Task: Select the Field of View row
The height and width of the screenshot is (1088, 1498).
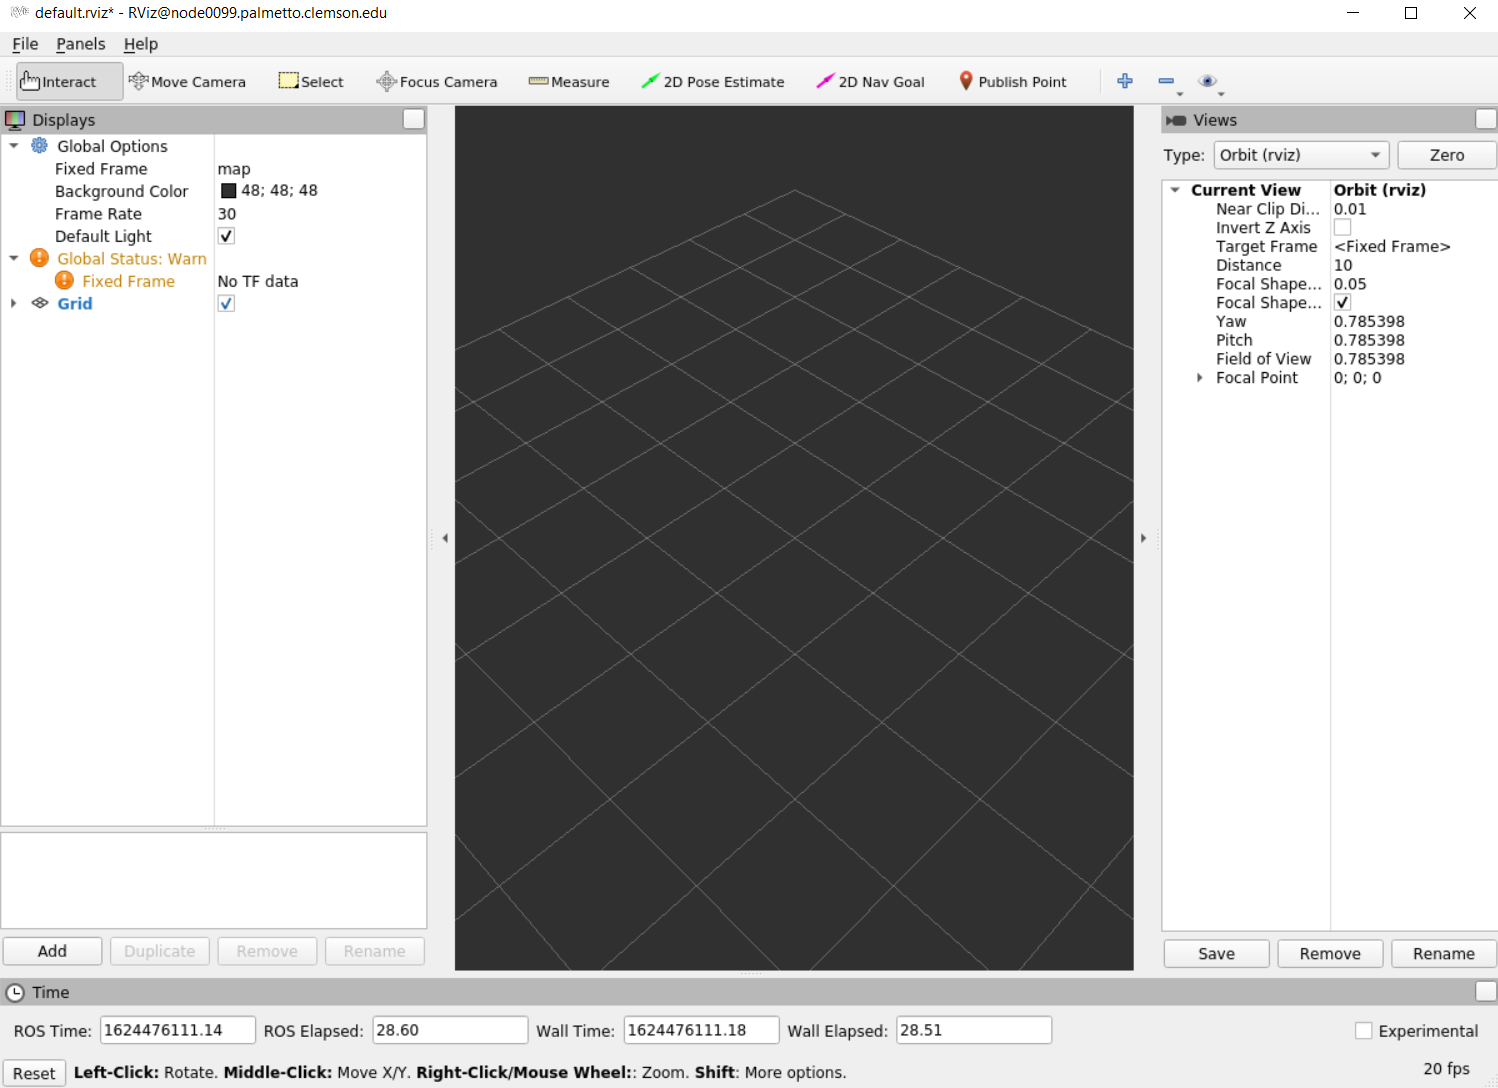Action: [x=1330, y=359]
